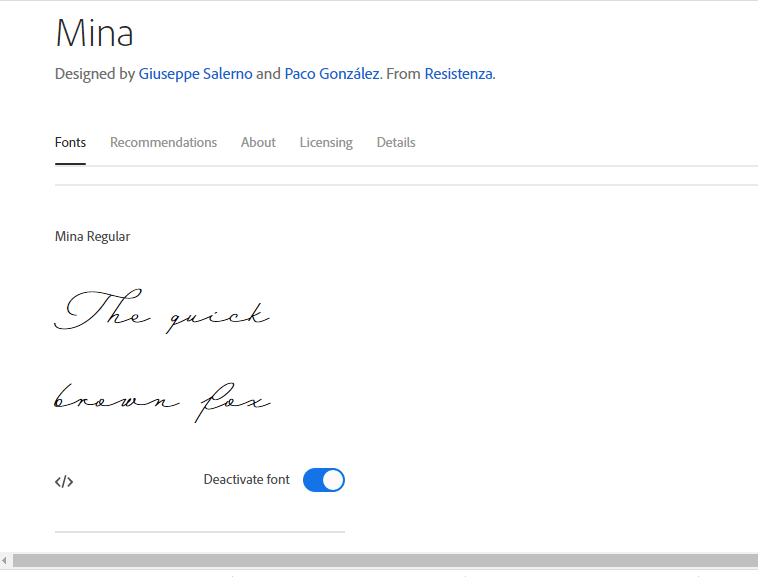758x577 pixels.
Task: Visit Paco González designer page
Action: pyautogui.click(x=331, y=74)
